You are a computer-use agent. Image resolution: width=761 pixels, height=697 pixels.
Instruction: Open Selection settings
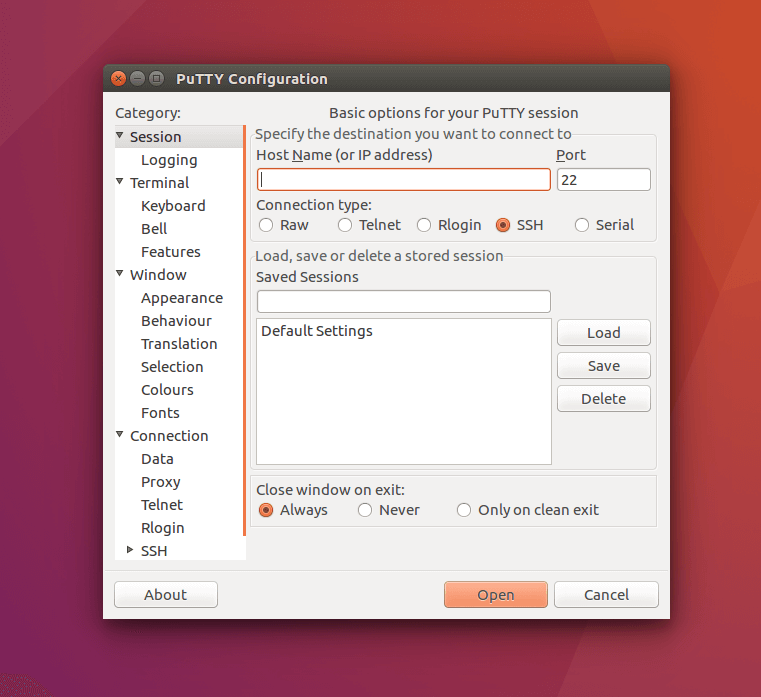[172, 367]
